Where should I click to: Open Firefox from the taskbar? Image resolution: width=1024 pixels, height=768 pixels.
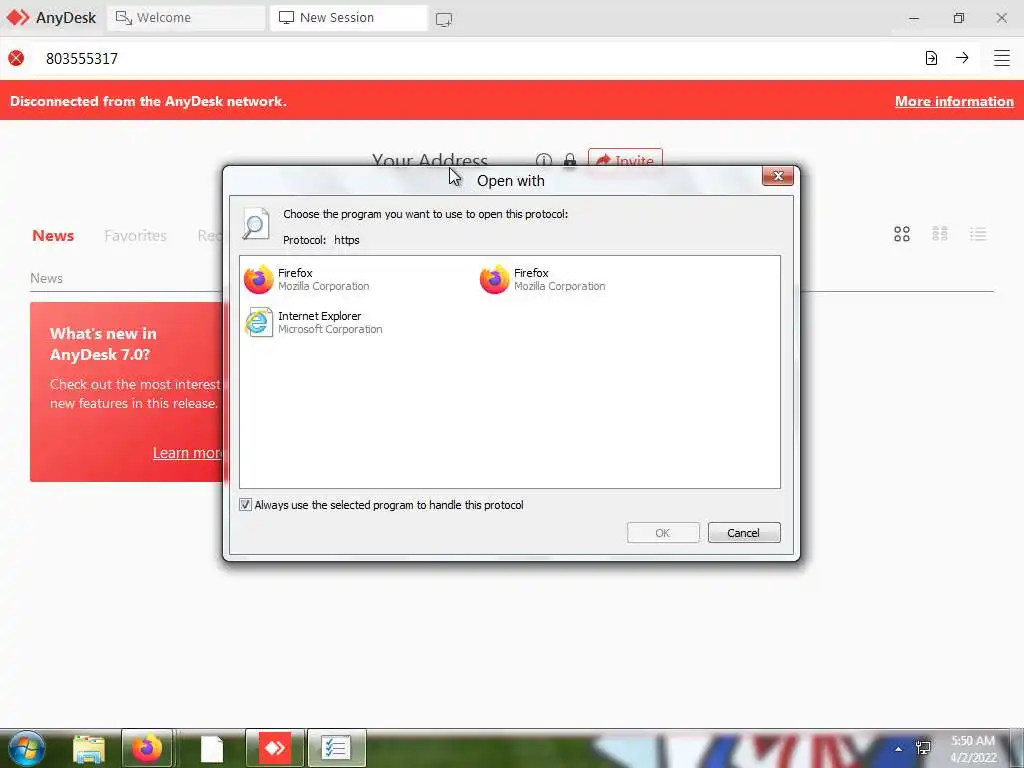coord(147,748)
